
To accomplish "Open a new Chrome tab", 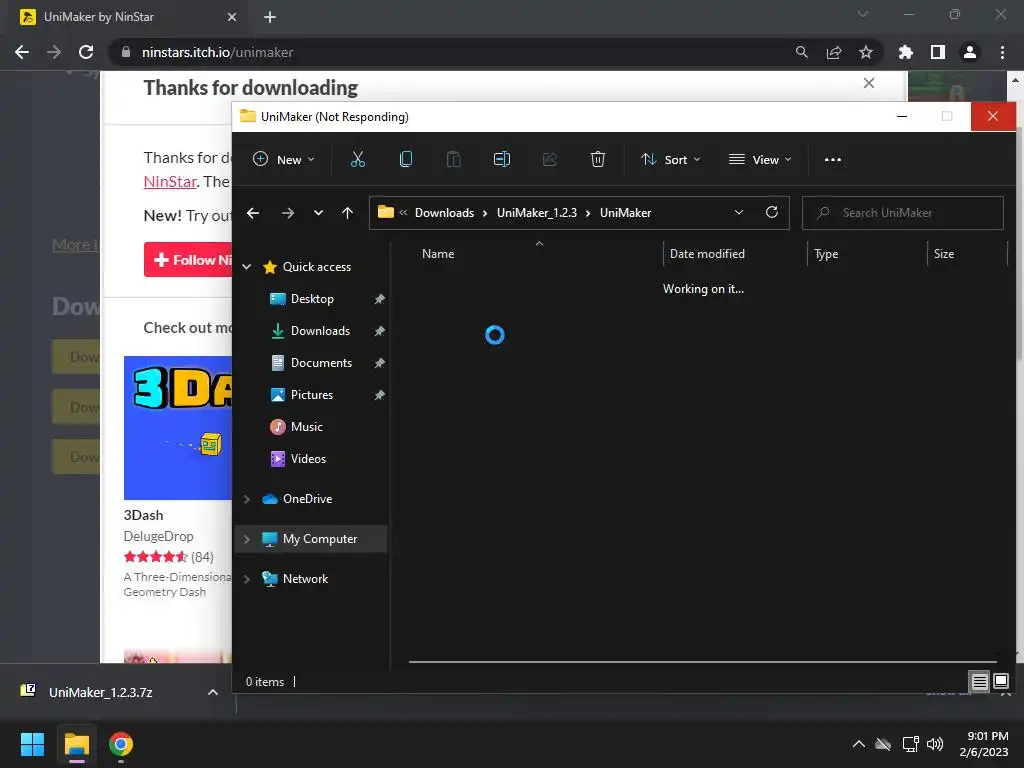I will pos(270,17).
